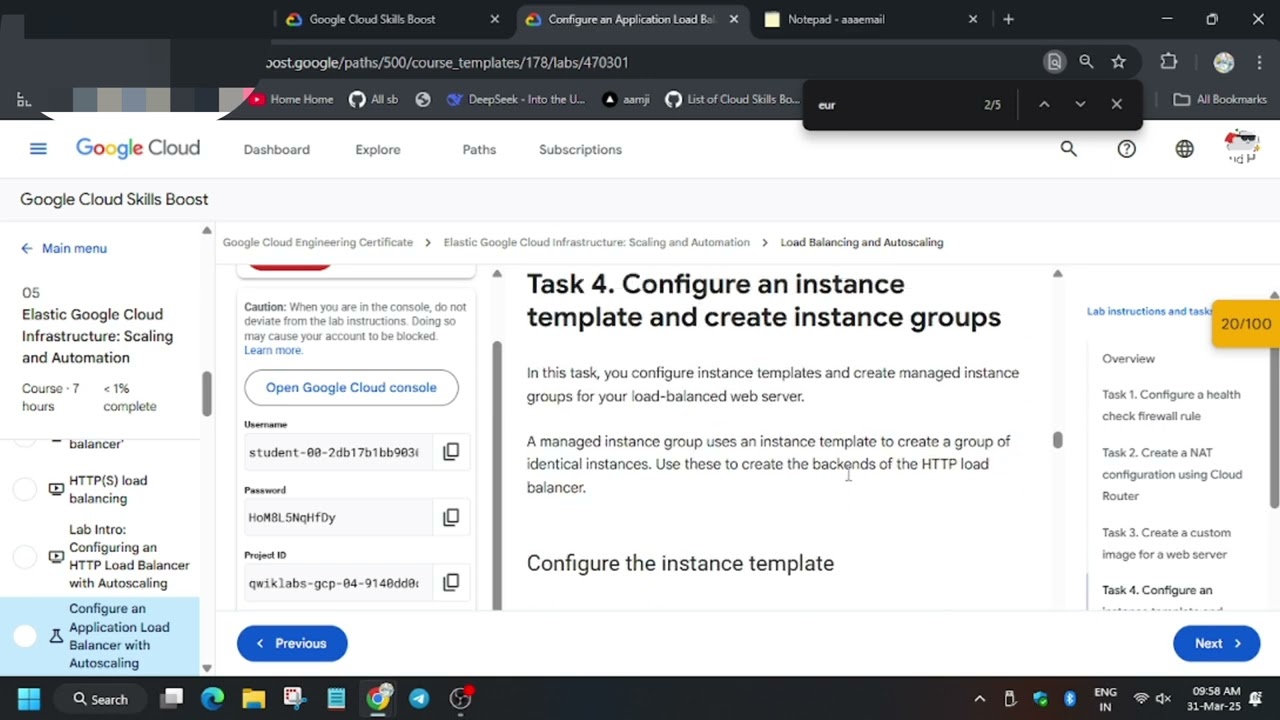The width and height of the screenshot is (1280, 720).
Task: Open the Windows Start menu
Action: (x=29, y=698)
